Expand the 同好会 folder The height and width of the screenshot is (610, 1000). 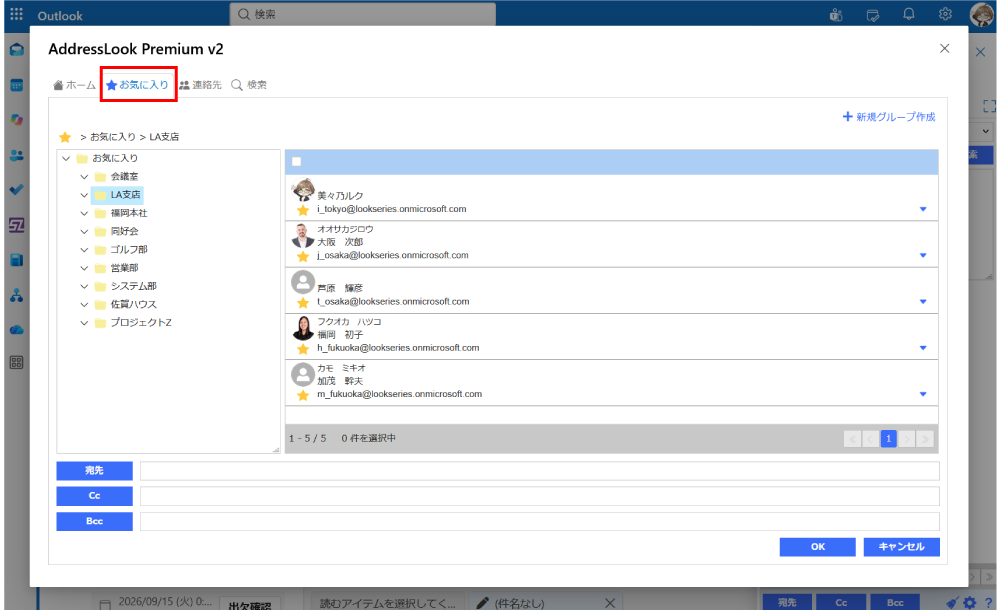click(84, 232)
